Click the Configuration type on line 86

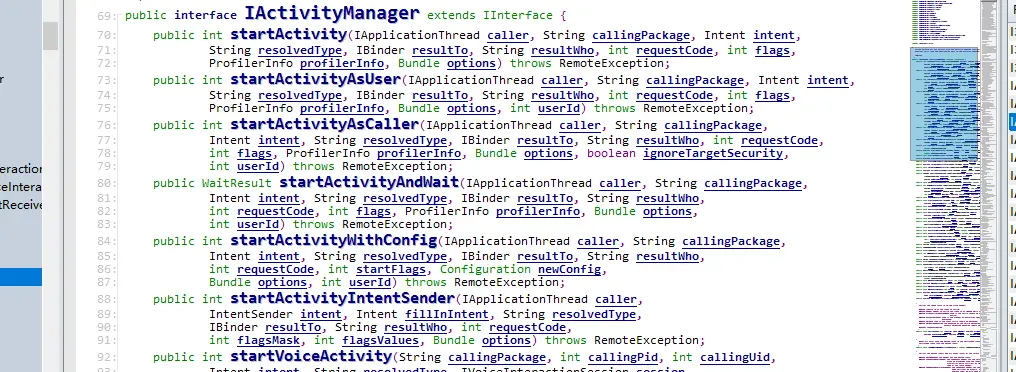coord(485,270)
